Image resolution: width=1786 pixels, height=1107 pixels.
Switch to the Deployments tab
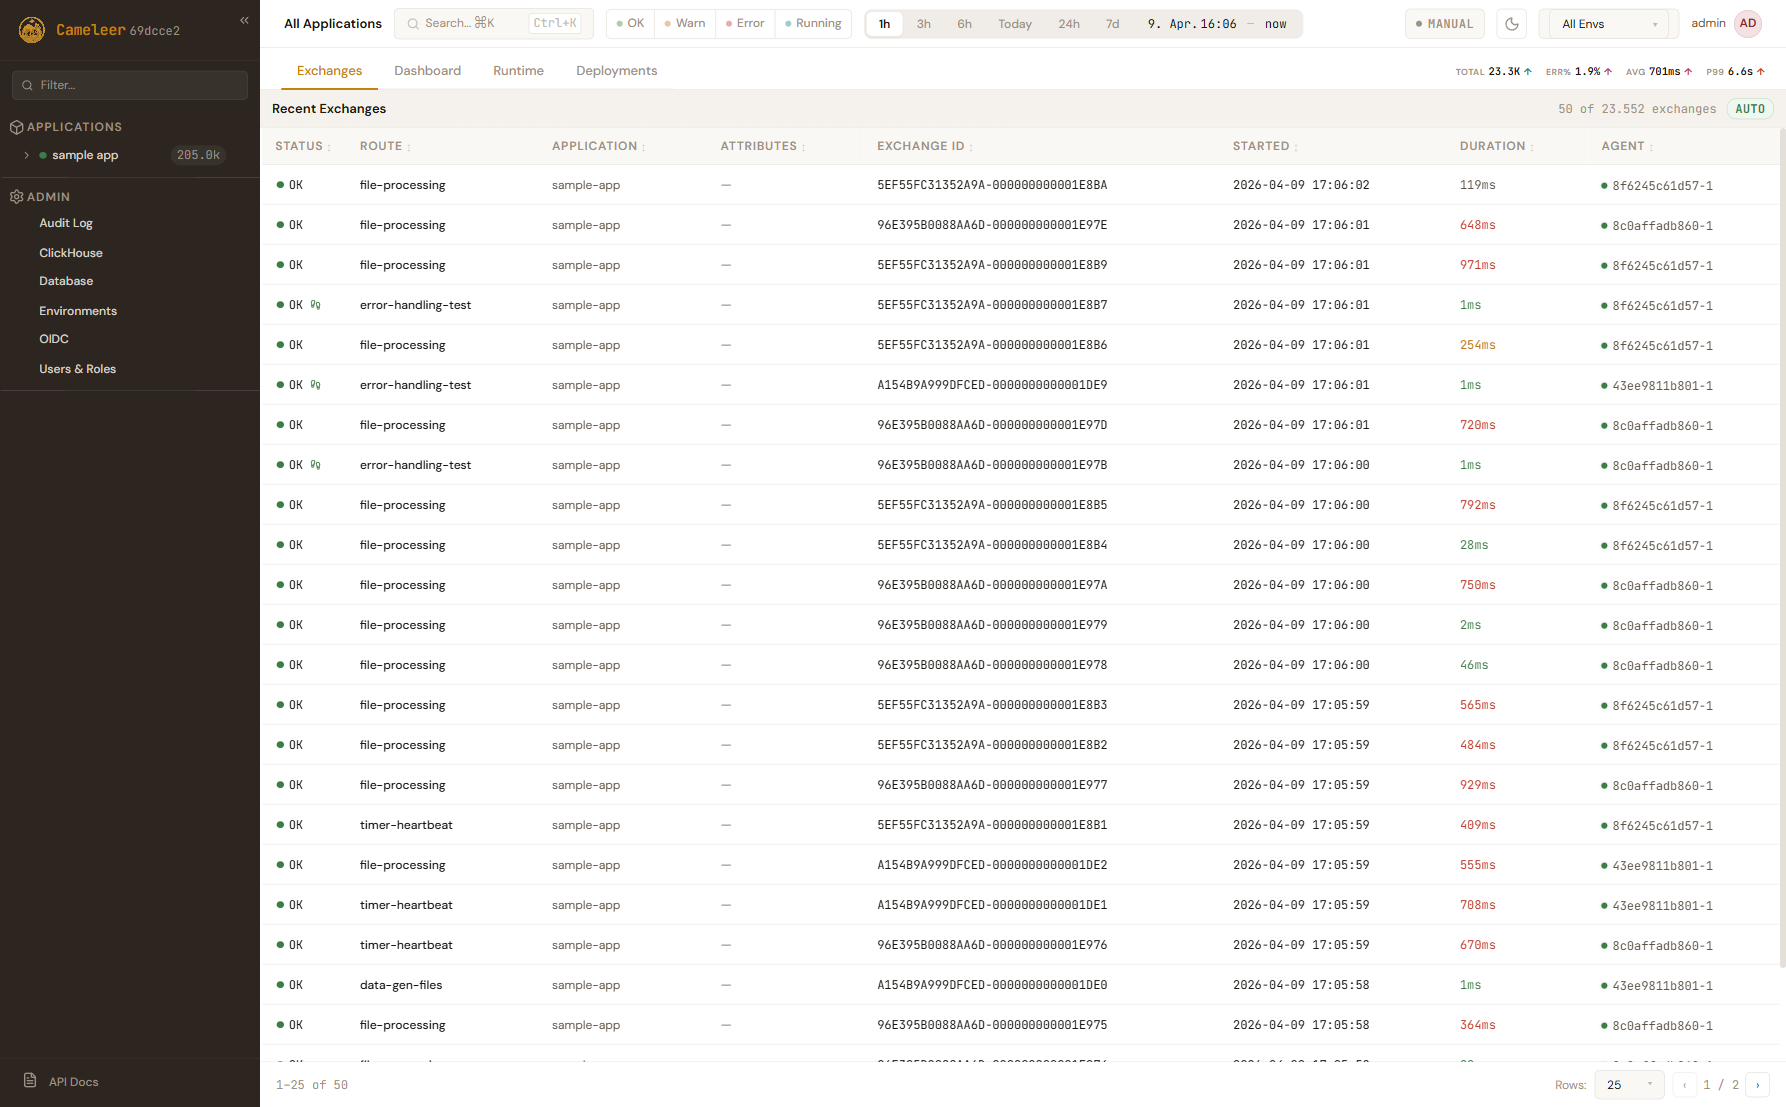coord(616,71)
